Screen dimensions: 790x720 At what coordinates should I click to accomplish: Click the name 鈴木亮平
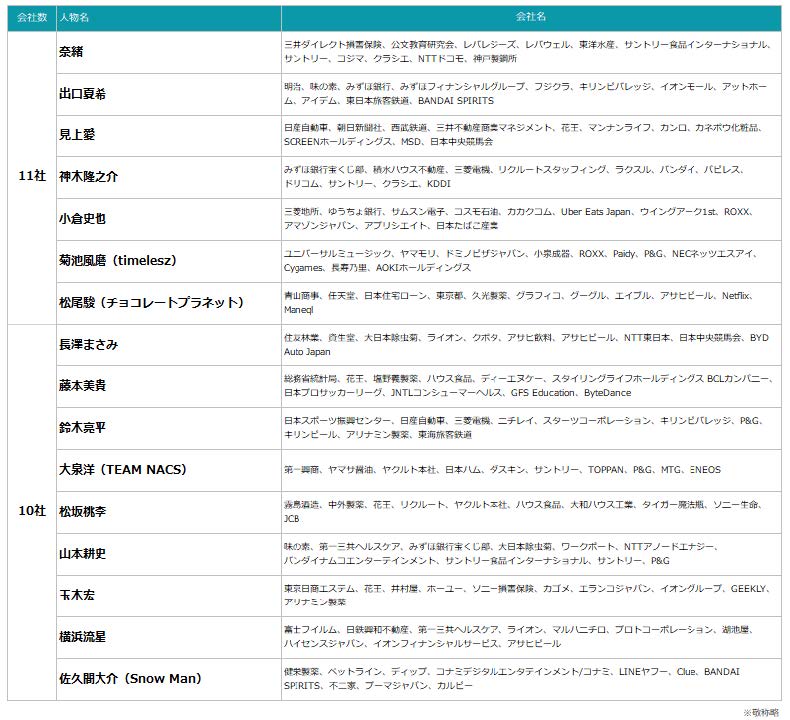click(84, 427)
